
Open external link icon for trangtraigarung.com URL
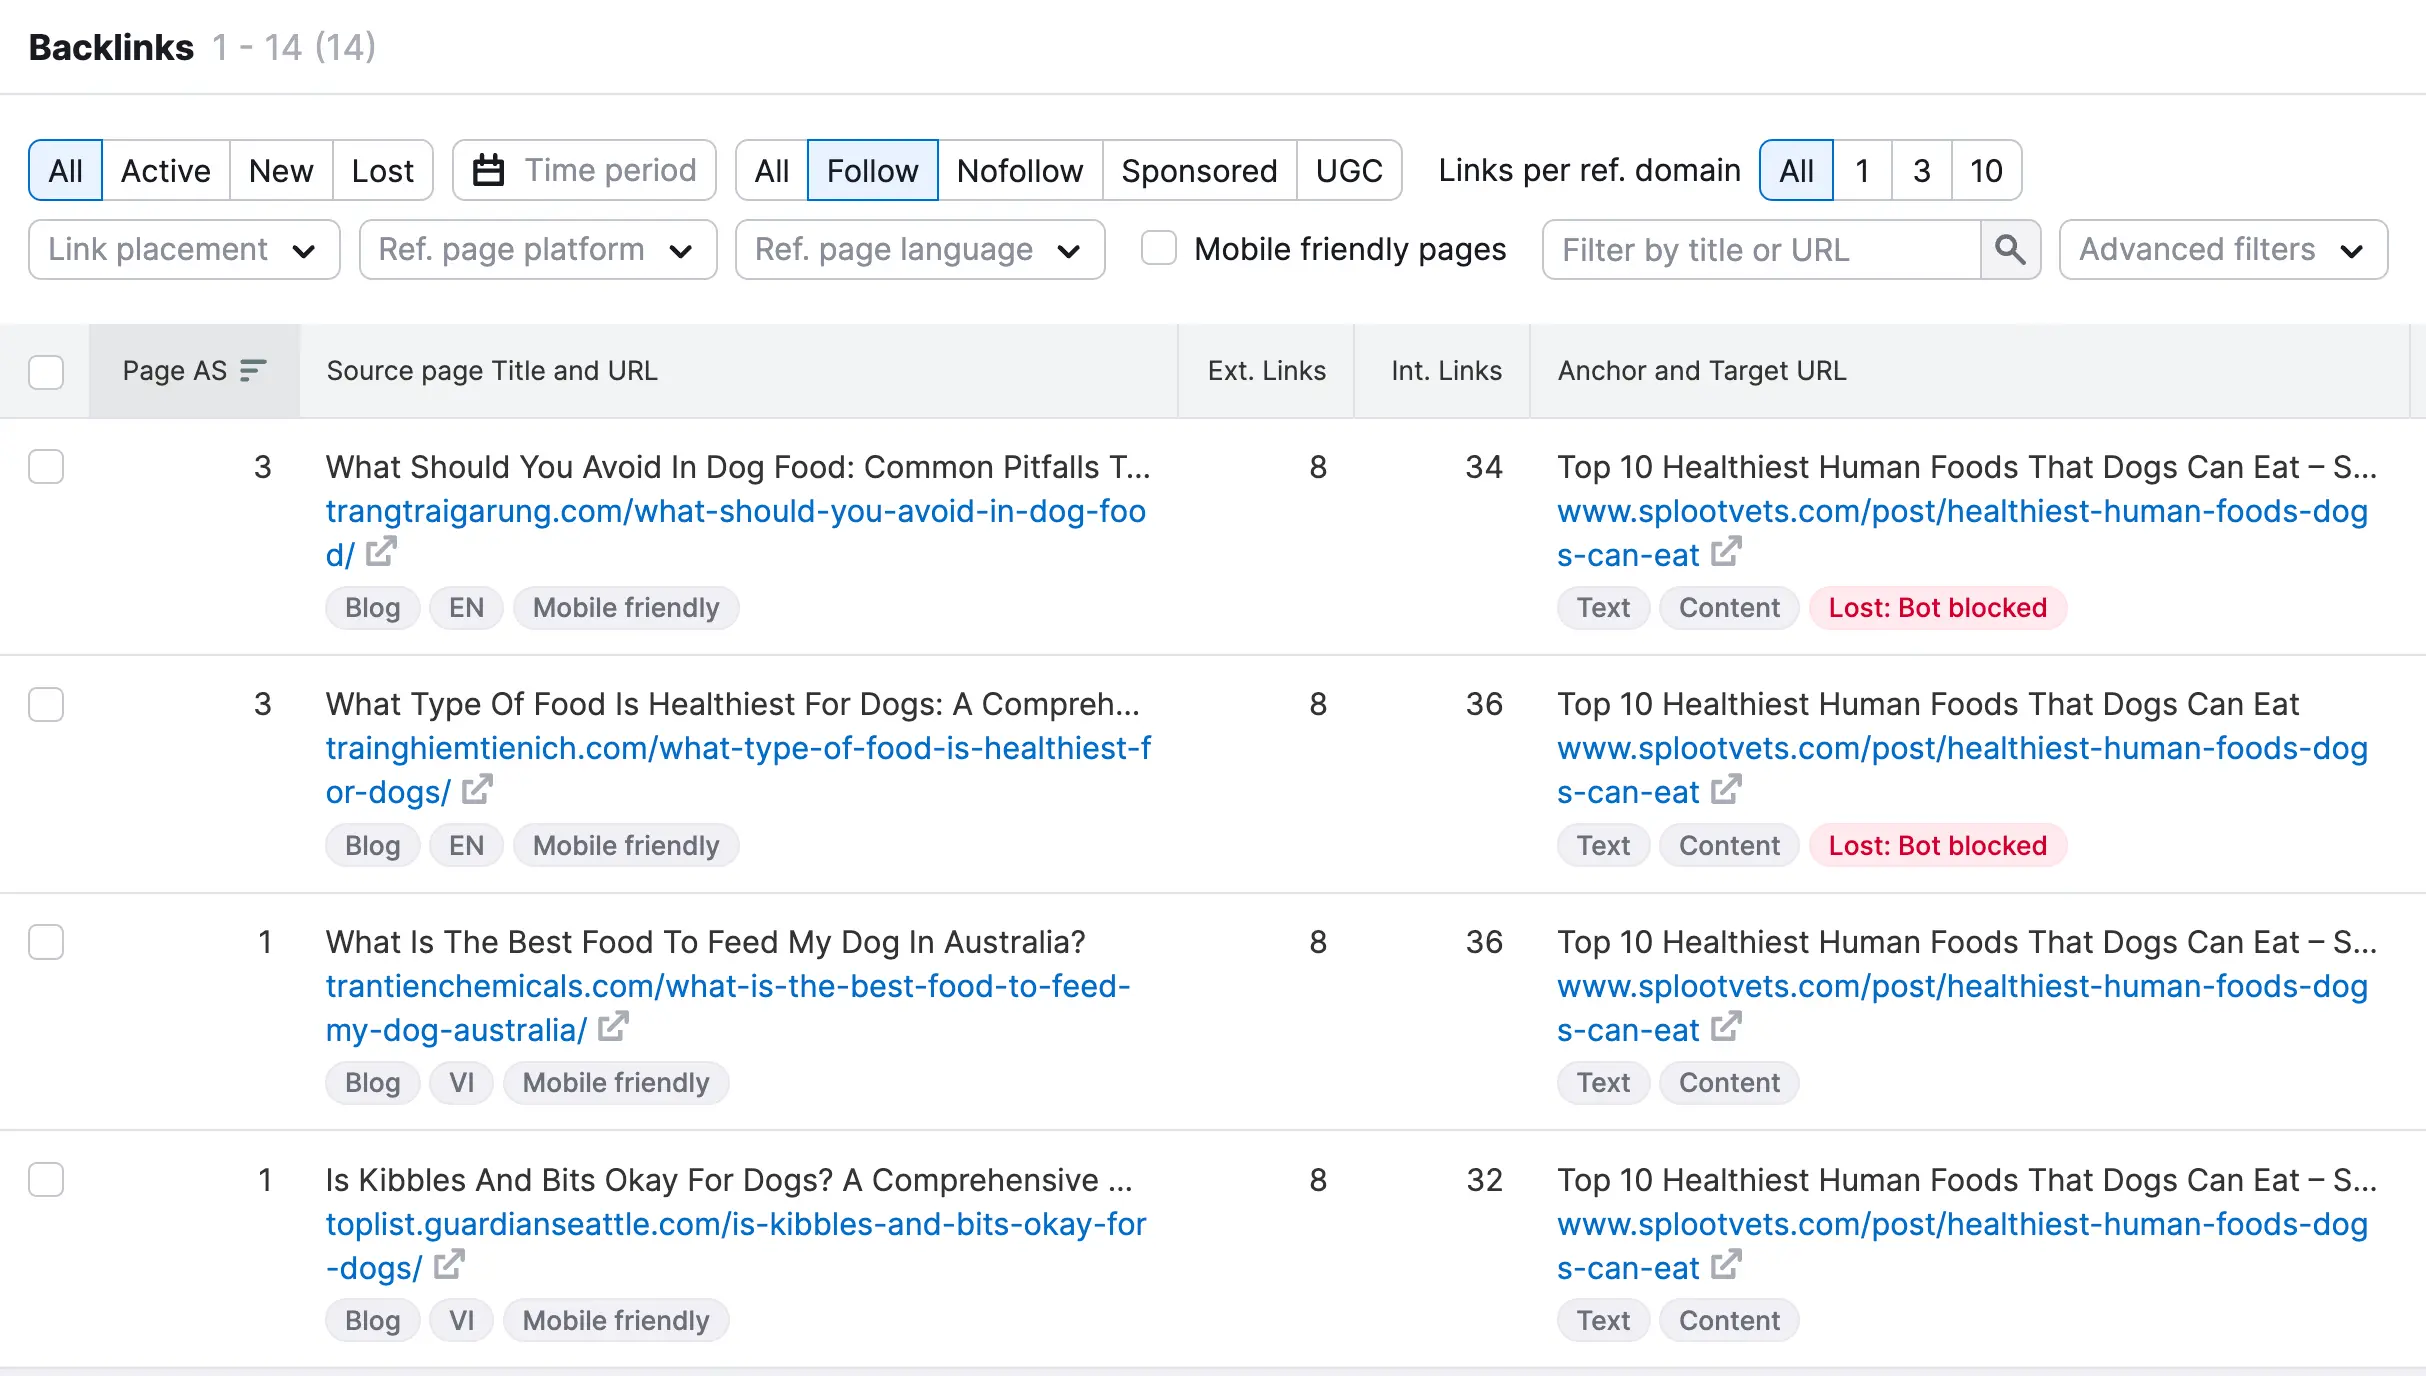[x=380, y=552]
